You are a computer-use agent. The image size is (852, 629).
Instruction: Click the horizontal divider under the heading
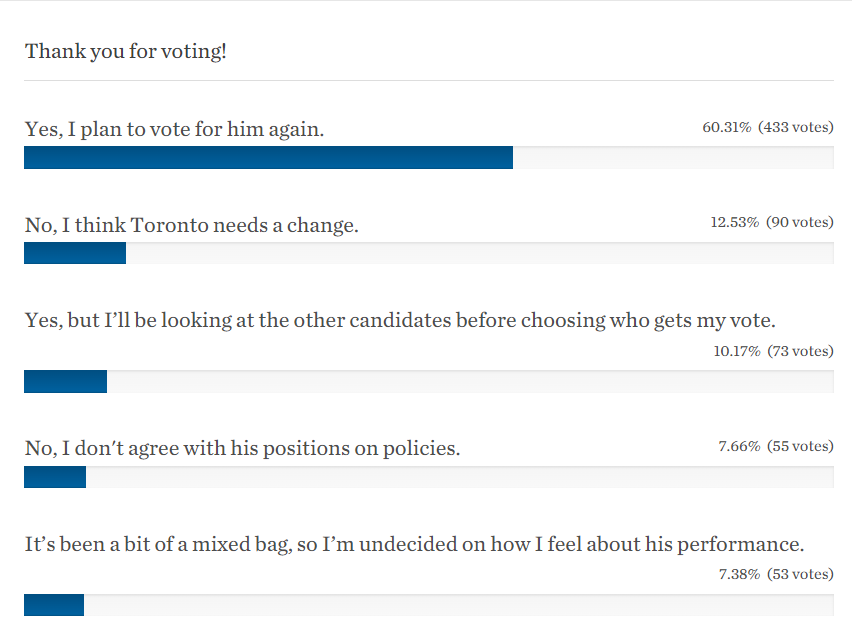click(x=429, y=80)
